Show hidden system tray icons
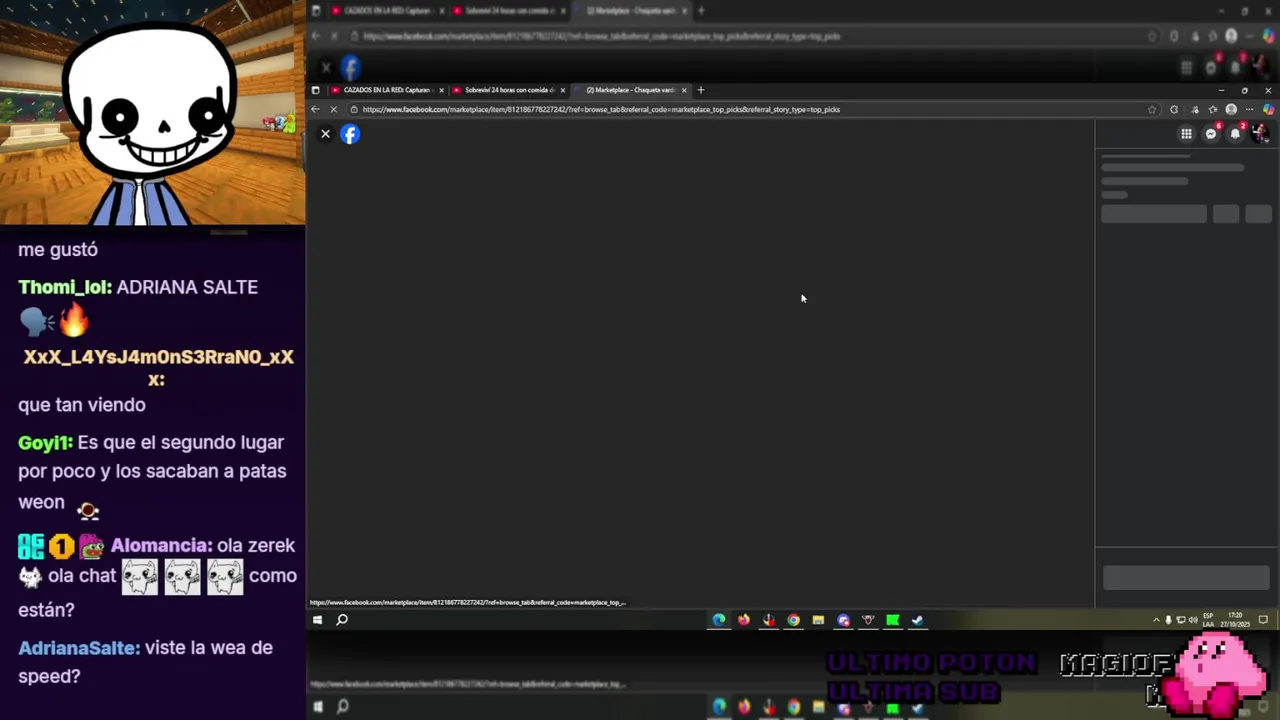 1156,620
